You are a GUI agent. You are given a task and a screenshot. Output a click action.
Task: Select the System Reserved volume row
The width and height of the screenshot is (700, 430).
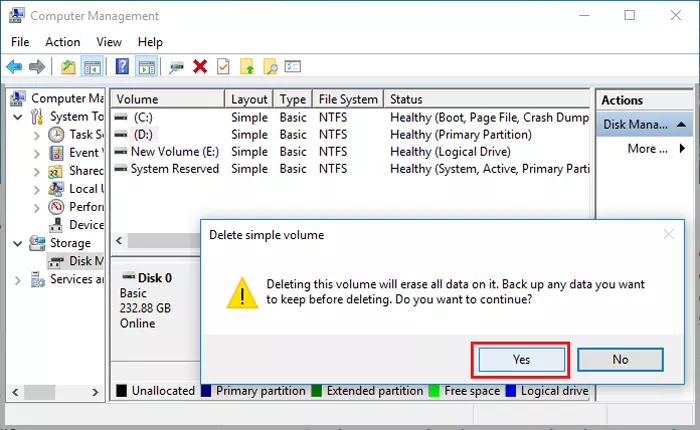(x=350, y=169)
